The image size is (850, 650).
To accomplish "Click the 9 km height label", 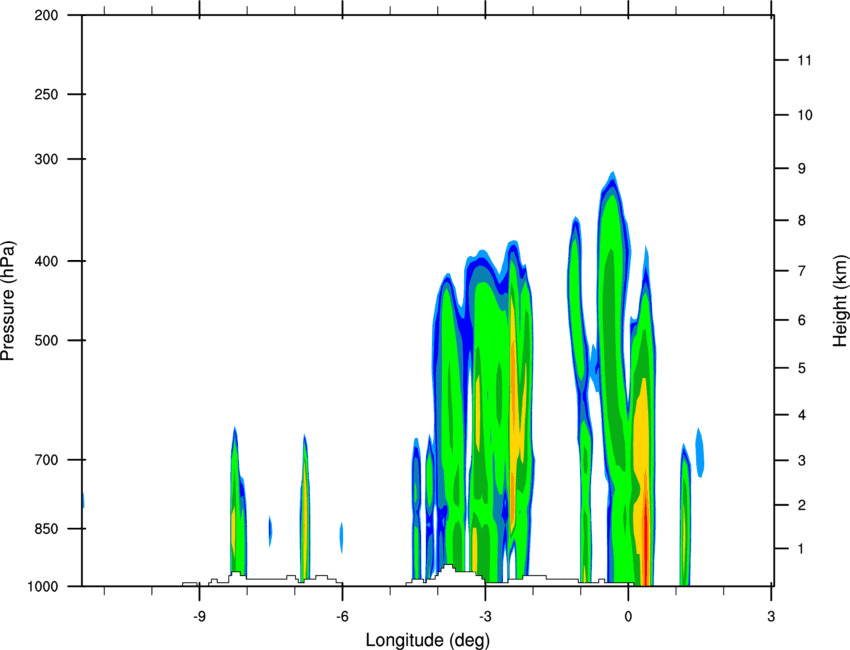I will pos(801,168).
